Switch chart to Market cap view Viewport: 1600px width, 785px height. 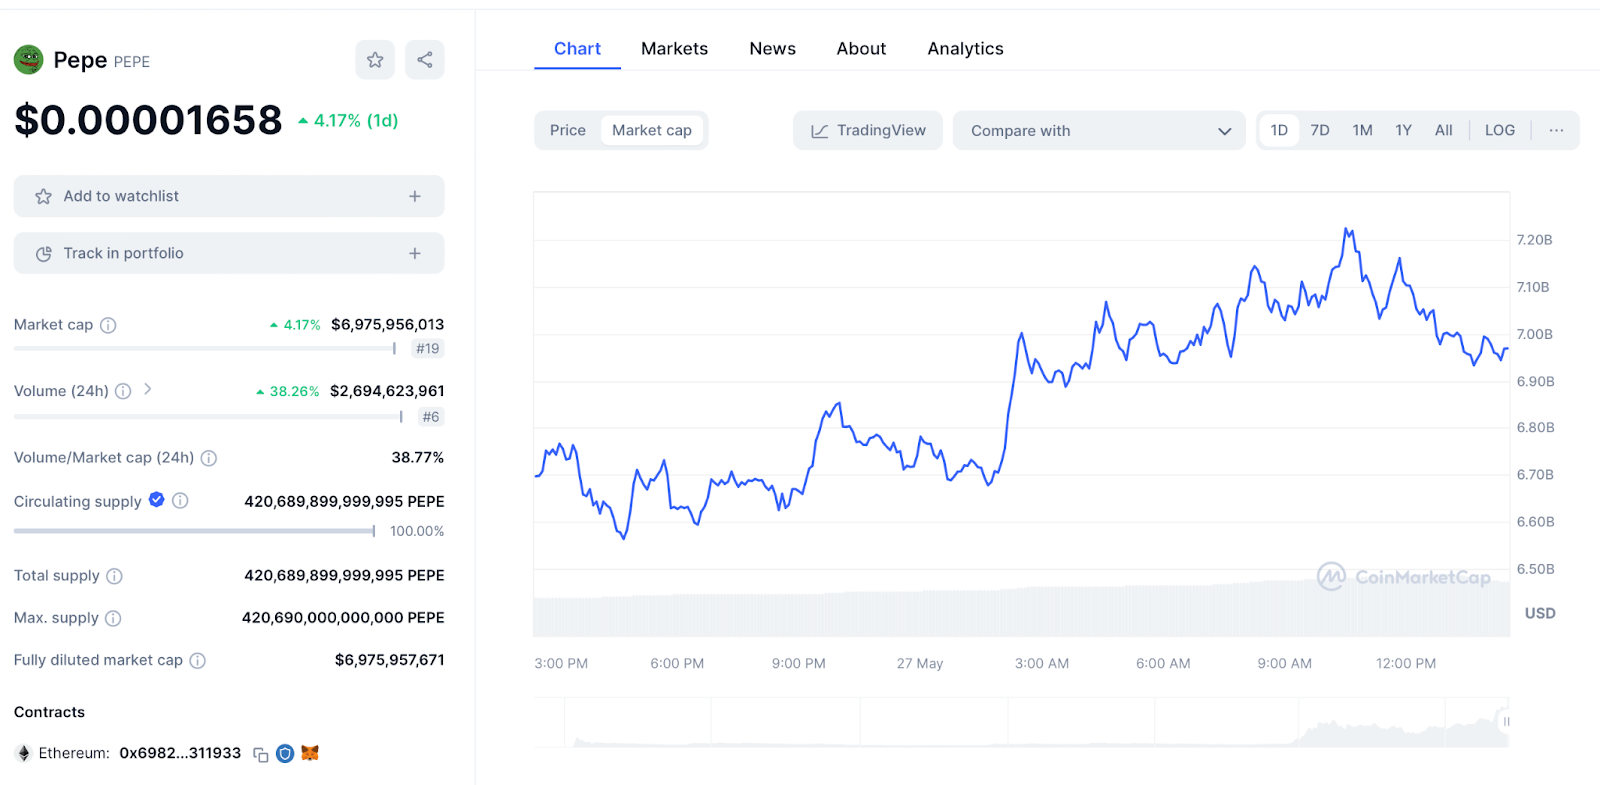click(x=652, y=130)
